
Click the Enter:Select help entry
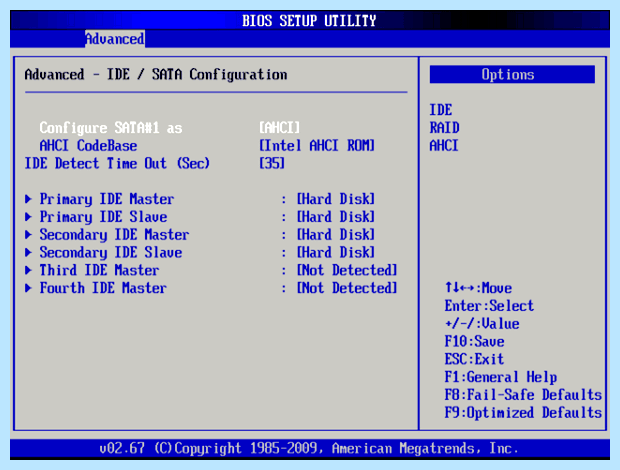(x=489, y=306)
